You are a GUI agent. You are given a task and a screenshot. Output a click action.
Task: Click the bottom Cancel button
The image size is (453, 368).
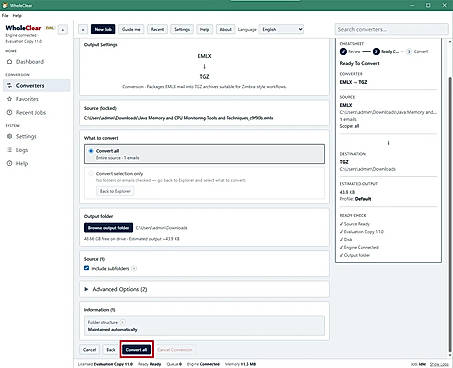point(89,350)
